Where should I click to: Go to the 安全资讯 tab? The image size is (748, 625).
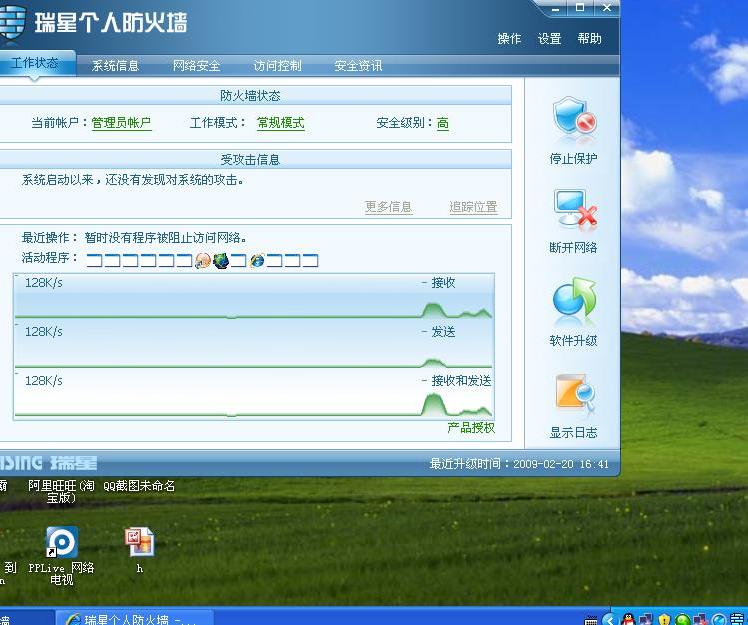[x=358, y=65]
